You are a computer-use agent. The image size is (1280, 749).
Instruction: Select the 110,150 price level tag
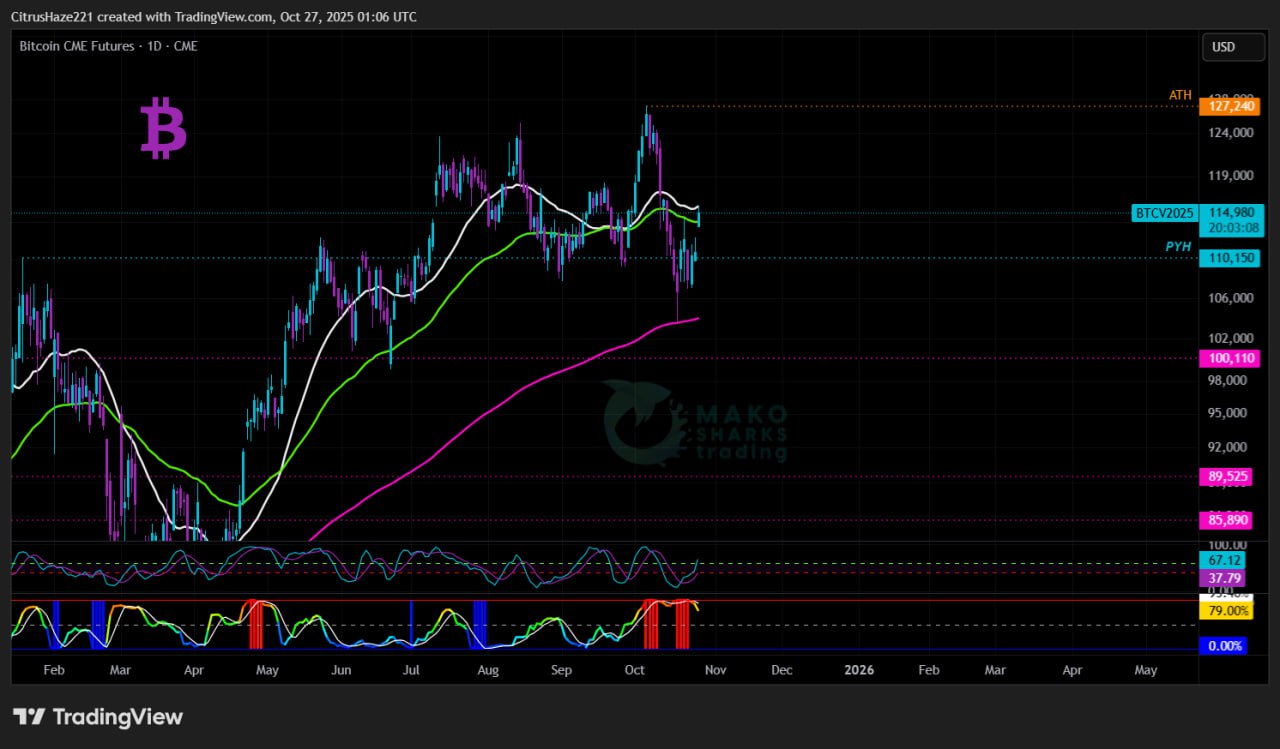tap(1231, 258)
